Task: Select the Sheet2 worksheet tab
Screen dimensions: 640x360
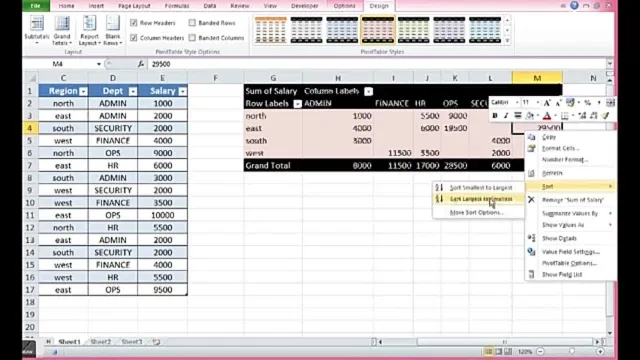Action: 100,342
